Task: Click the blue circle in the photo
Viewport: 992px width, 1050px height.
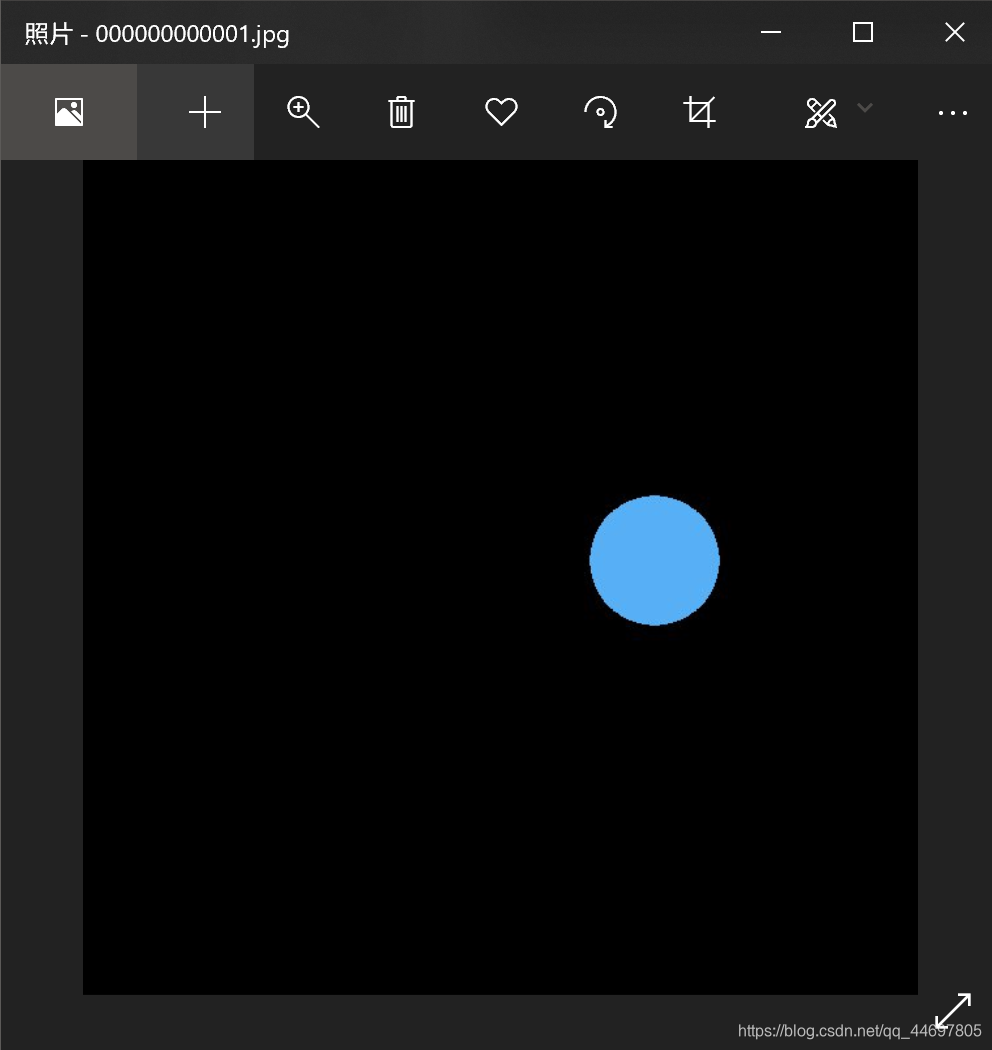Action: [x=654, y=560]
